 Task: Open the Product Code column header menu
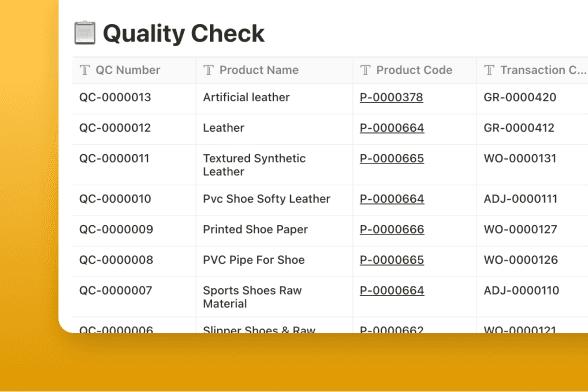tap(414, 70)
